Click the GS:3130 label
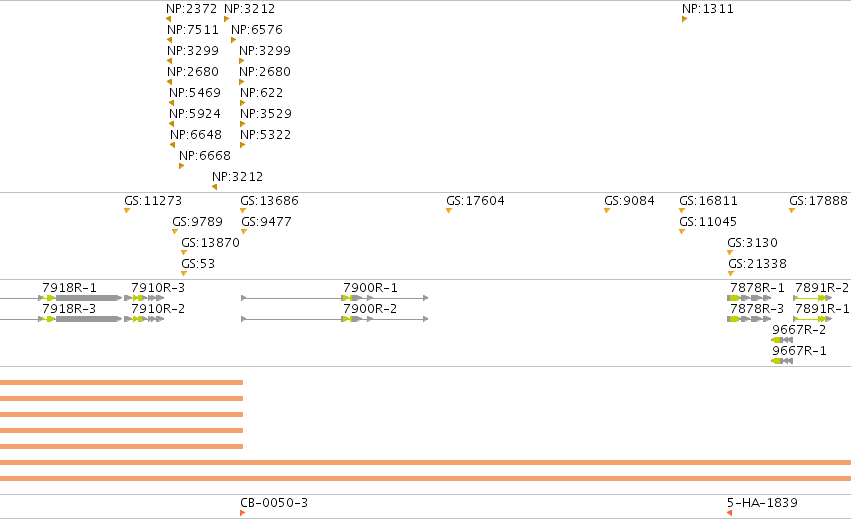The width and height of the screenshot is (851, 519). click(x=753, y=243)
